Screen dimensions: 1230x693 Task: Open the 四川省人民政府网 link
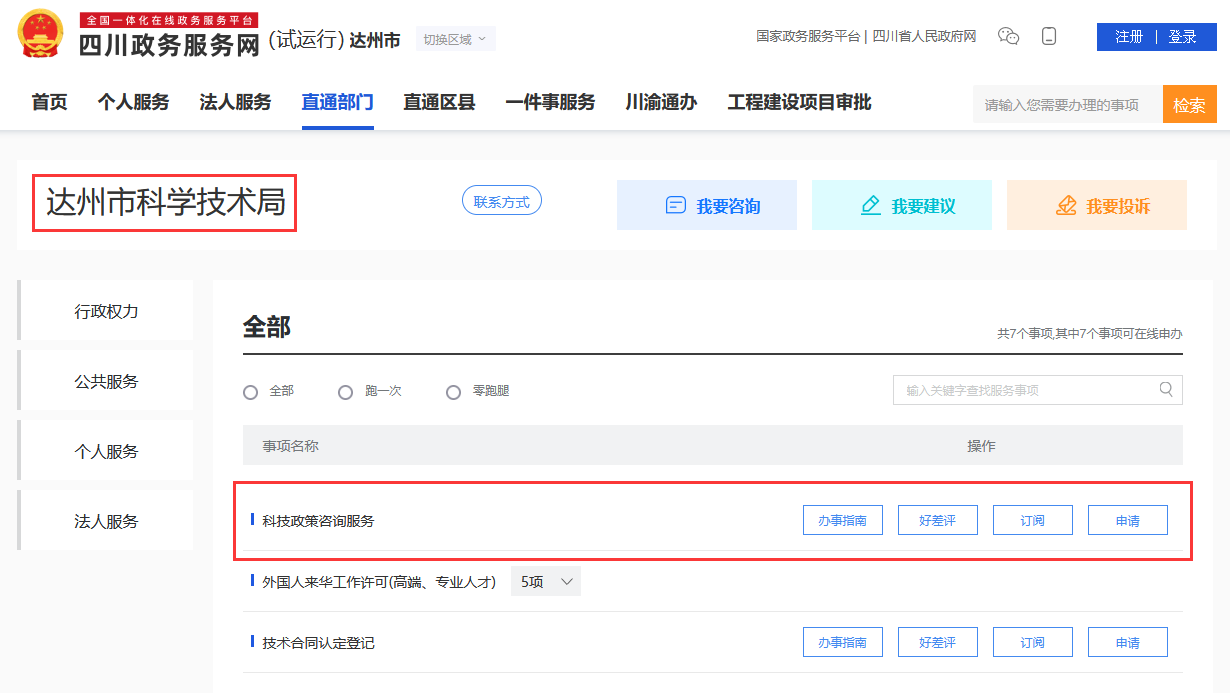[924, 37]
